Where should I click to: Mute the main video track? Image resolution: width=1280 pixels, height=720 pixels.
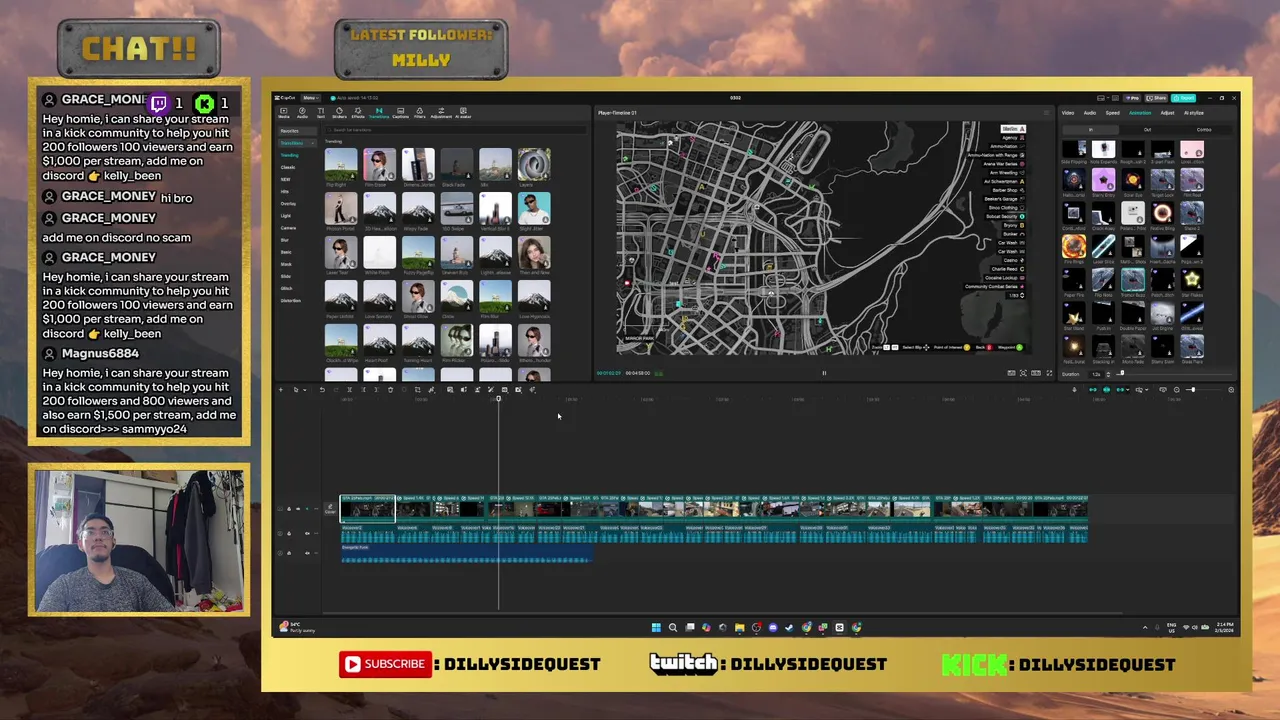pyautogui.click(x=307, y=509)
